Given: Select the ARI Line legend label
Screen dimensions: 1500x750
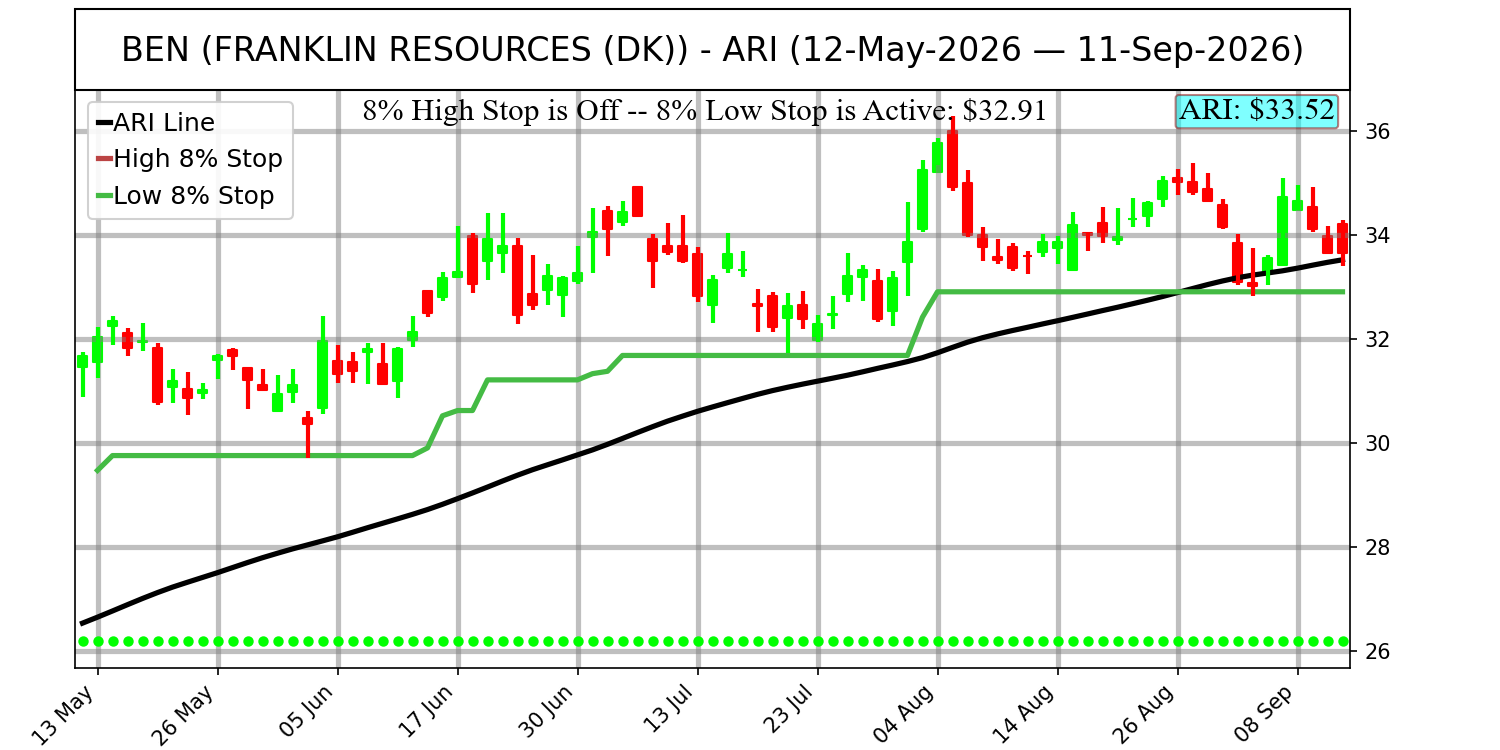Looking at the screenshot, I should pos(164,123).
